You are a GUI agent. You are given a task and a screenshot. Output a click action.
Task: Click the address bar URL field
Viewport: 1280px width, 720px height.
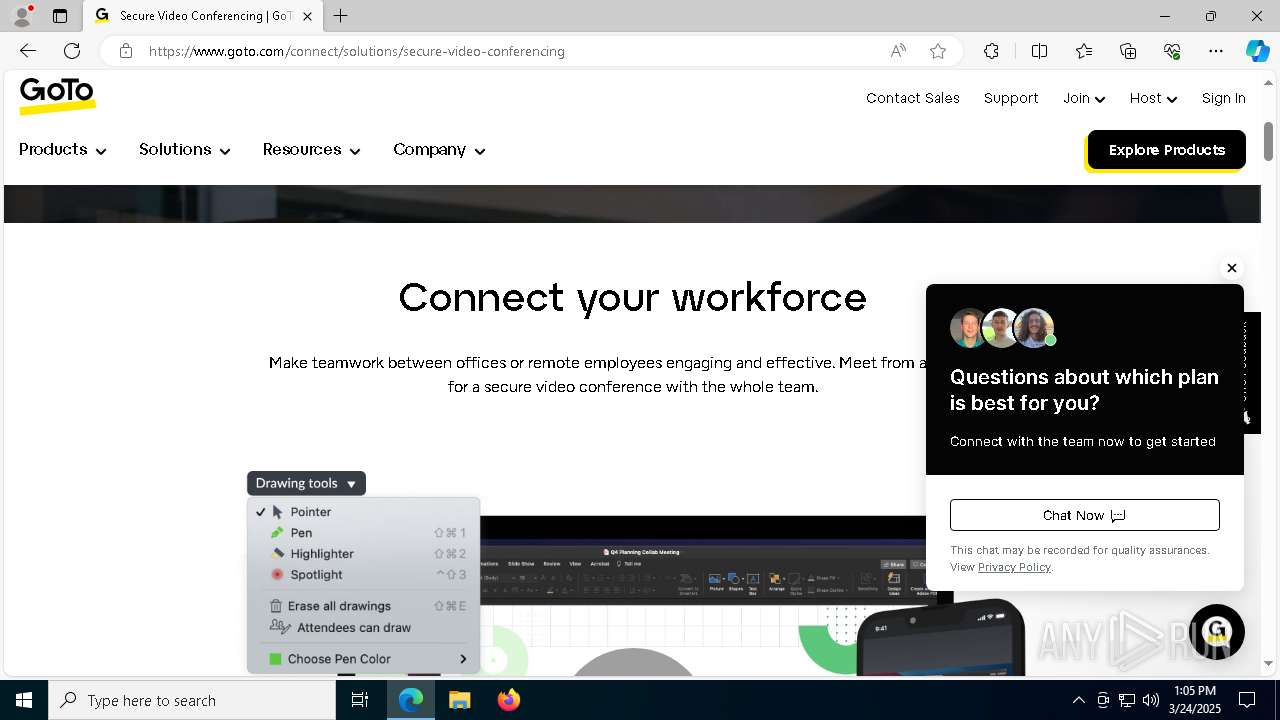[510, 51]
